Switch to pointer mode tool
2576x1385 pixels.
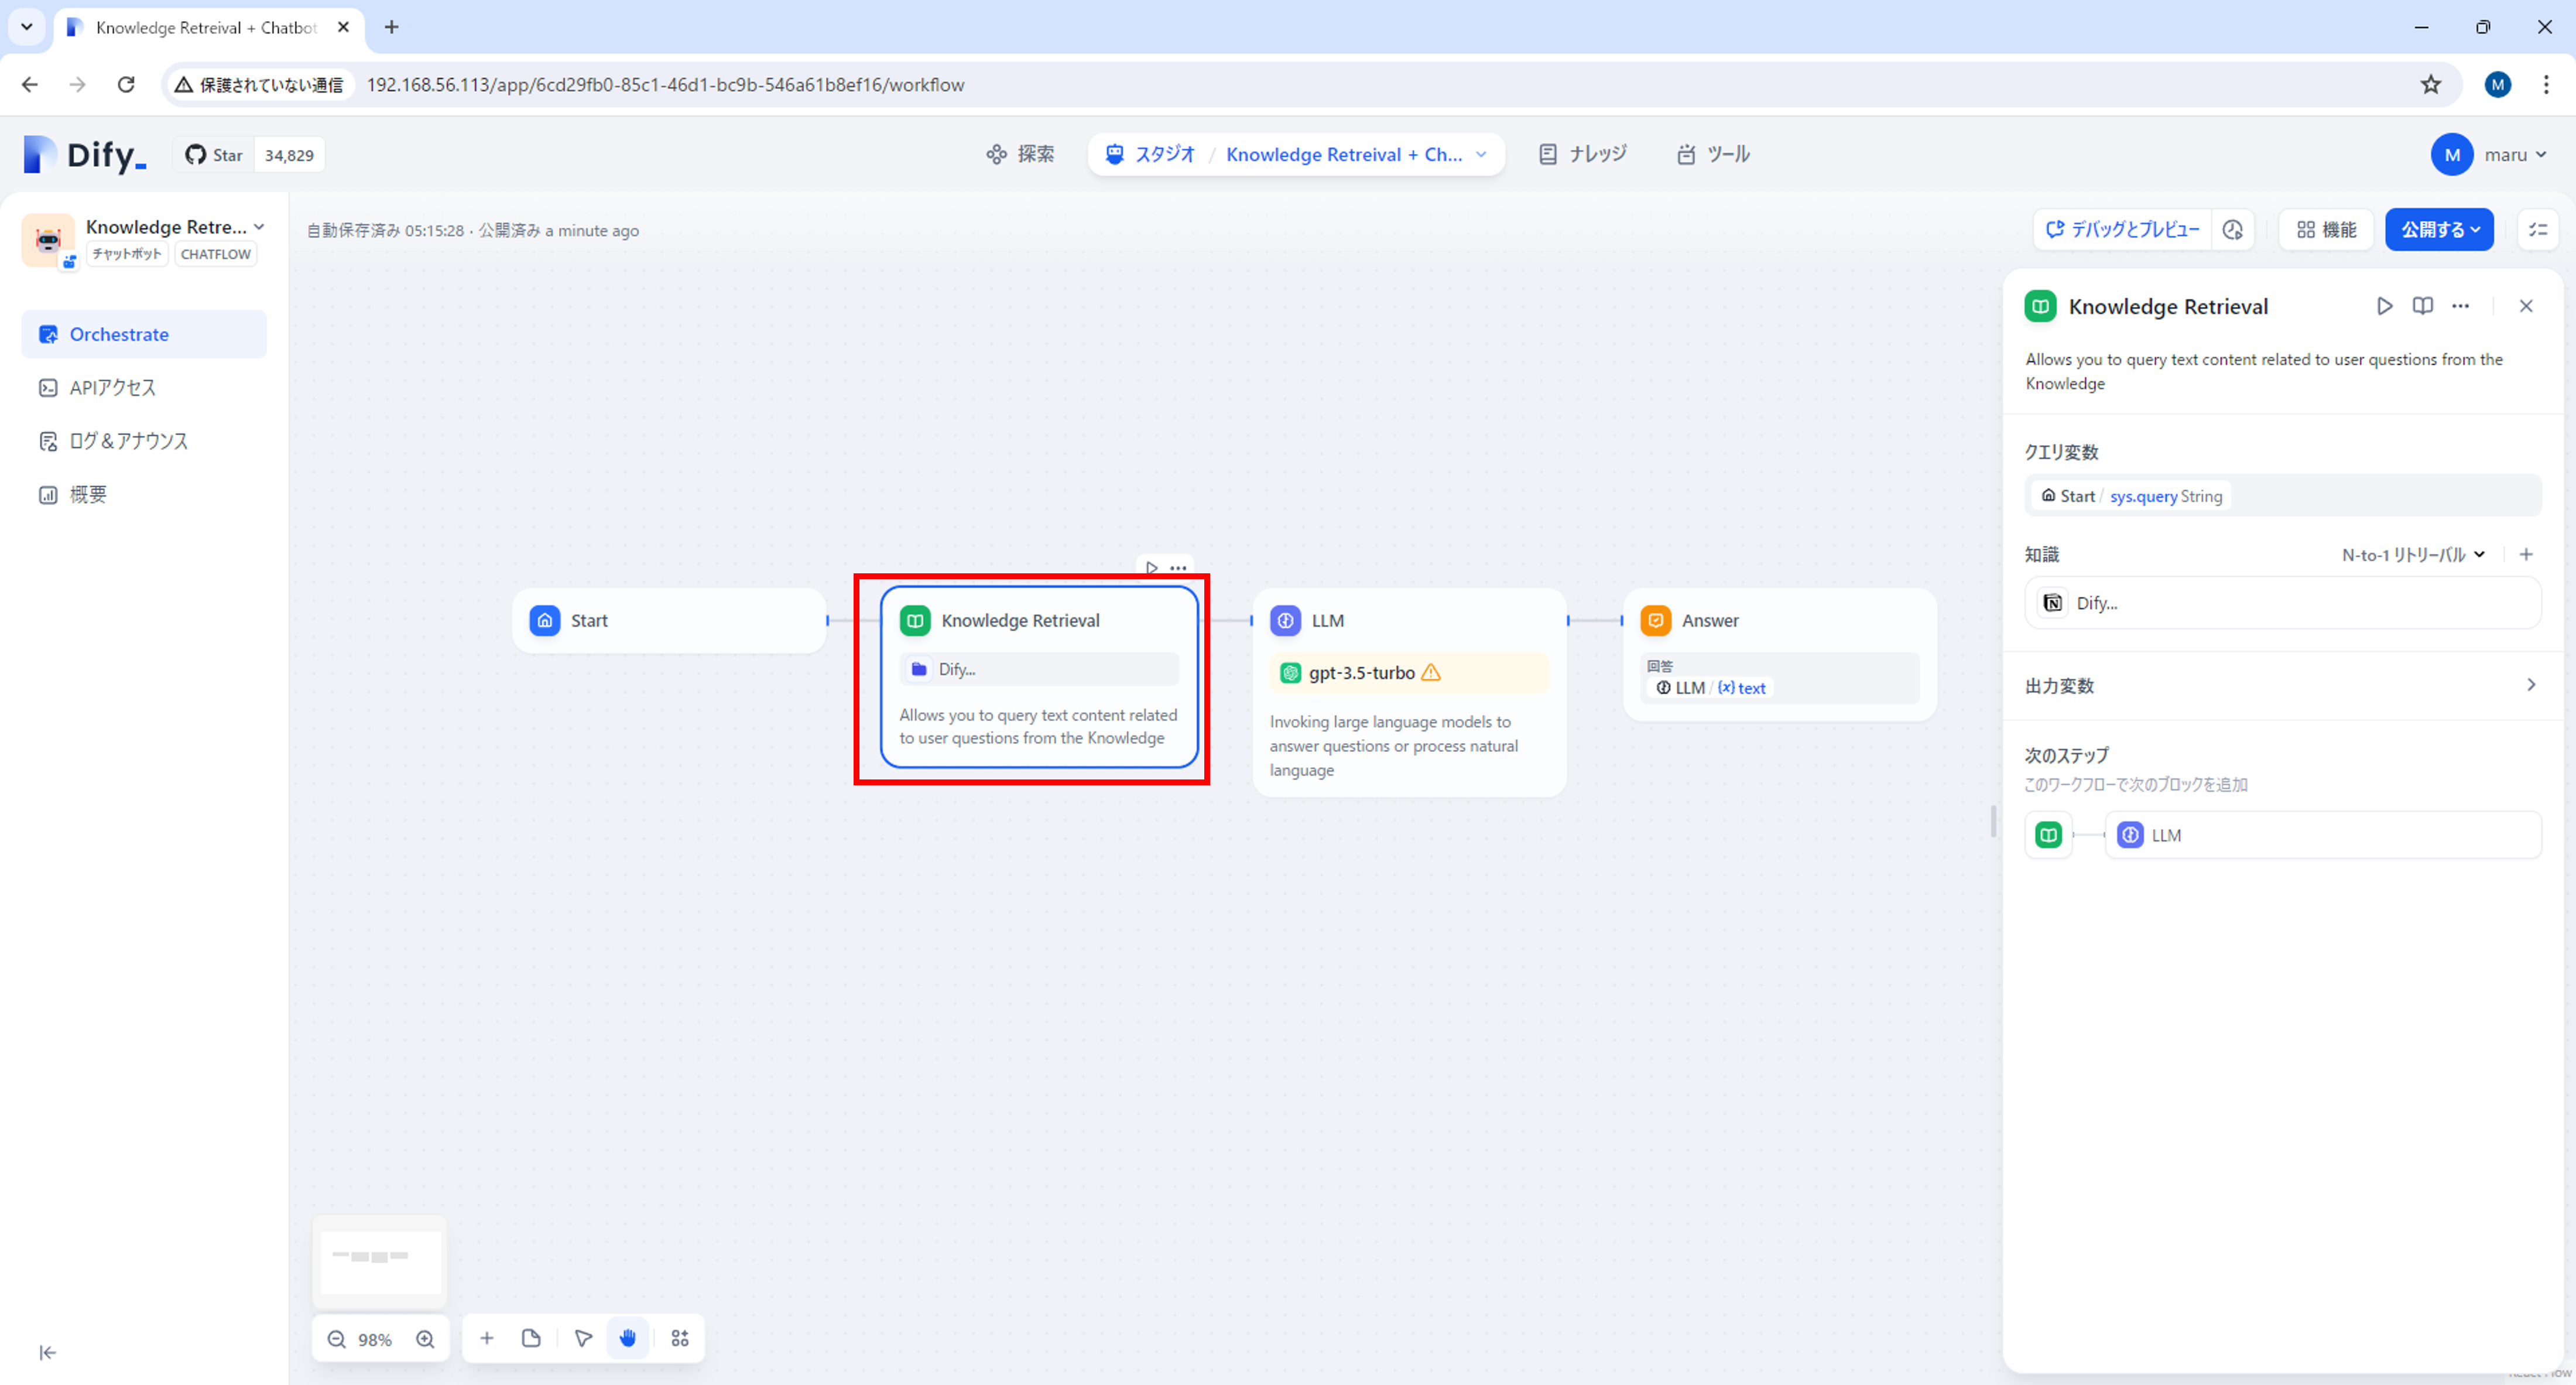point(583,1338)
